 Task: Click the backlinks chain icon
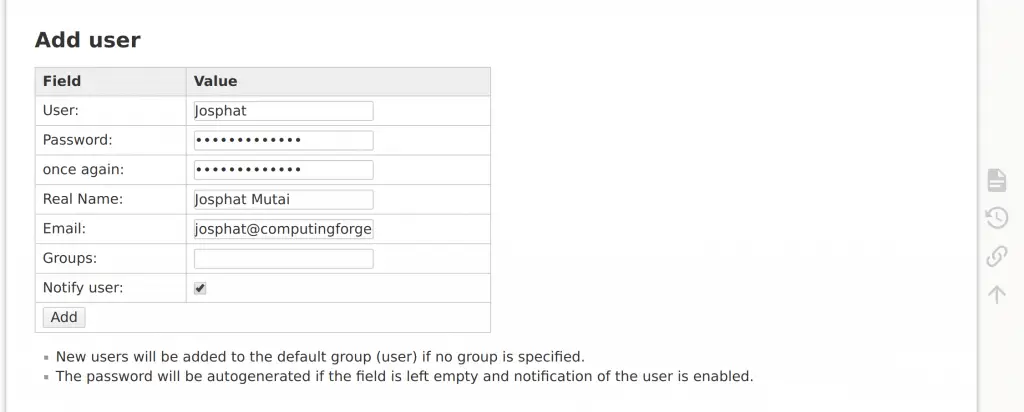pyautogui.click(x=996, y=256)
